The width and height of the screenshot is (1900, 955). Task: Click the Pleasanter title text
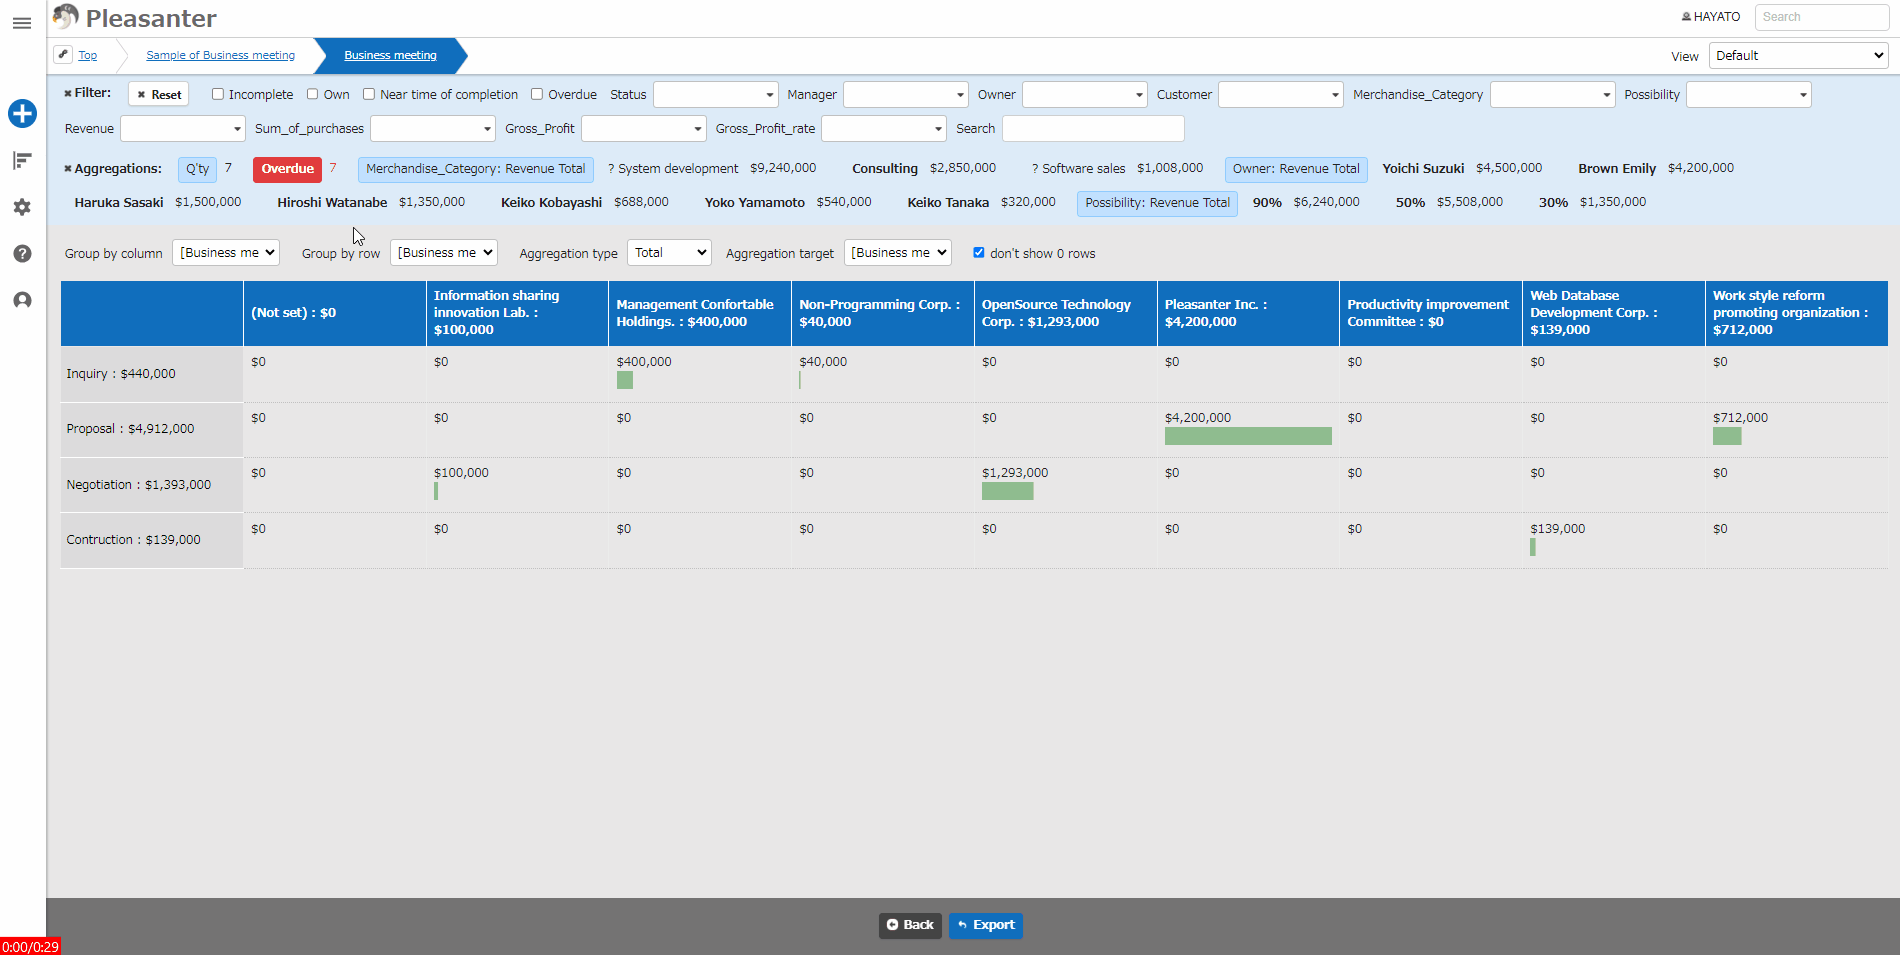click(x=151, y=18)
